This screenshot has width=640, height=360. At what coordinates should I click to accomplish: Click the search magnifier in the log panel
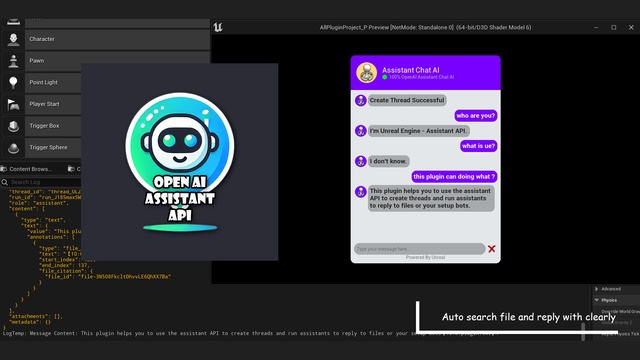[x=4, y=182]
